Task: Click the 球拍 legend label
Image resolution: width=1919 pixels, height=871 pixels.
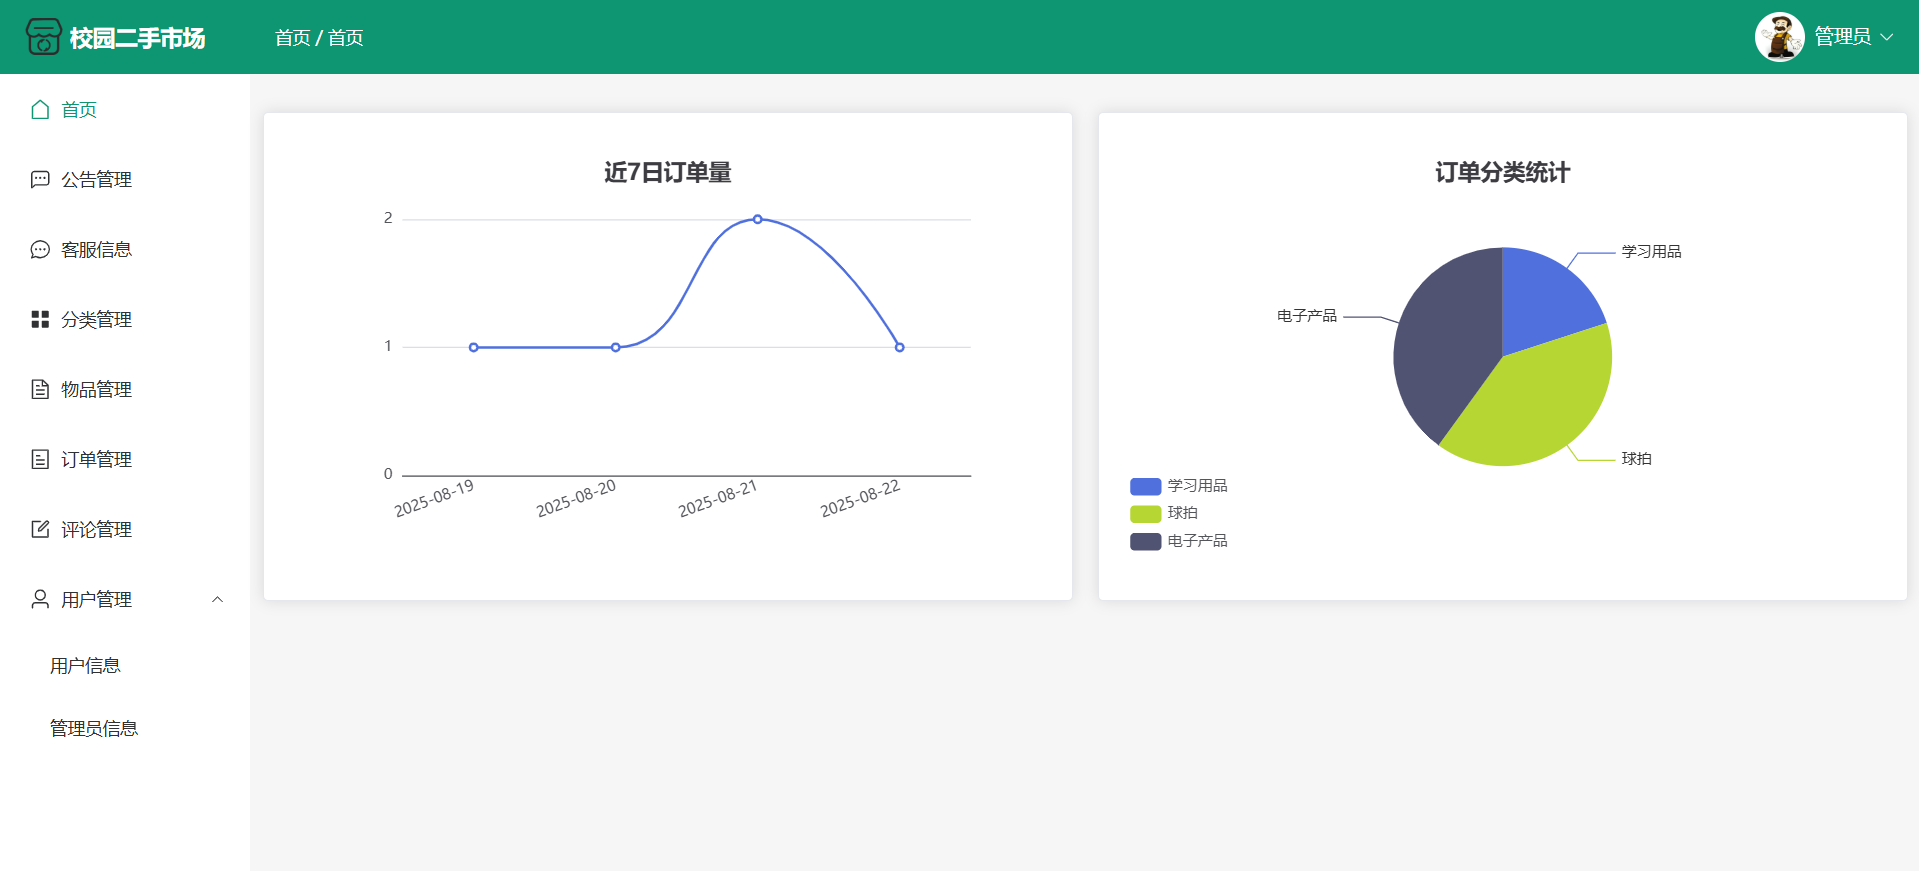Action: [1182, 513]
